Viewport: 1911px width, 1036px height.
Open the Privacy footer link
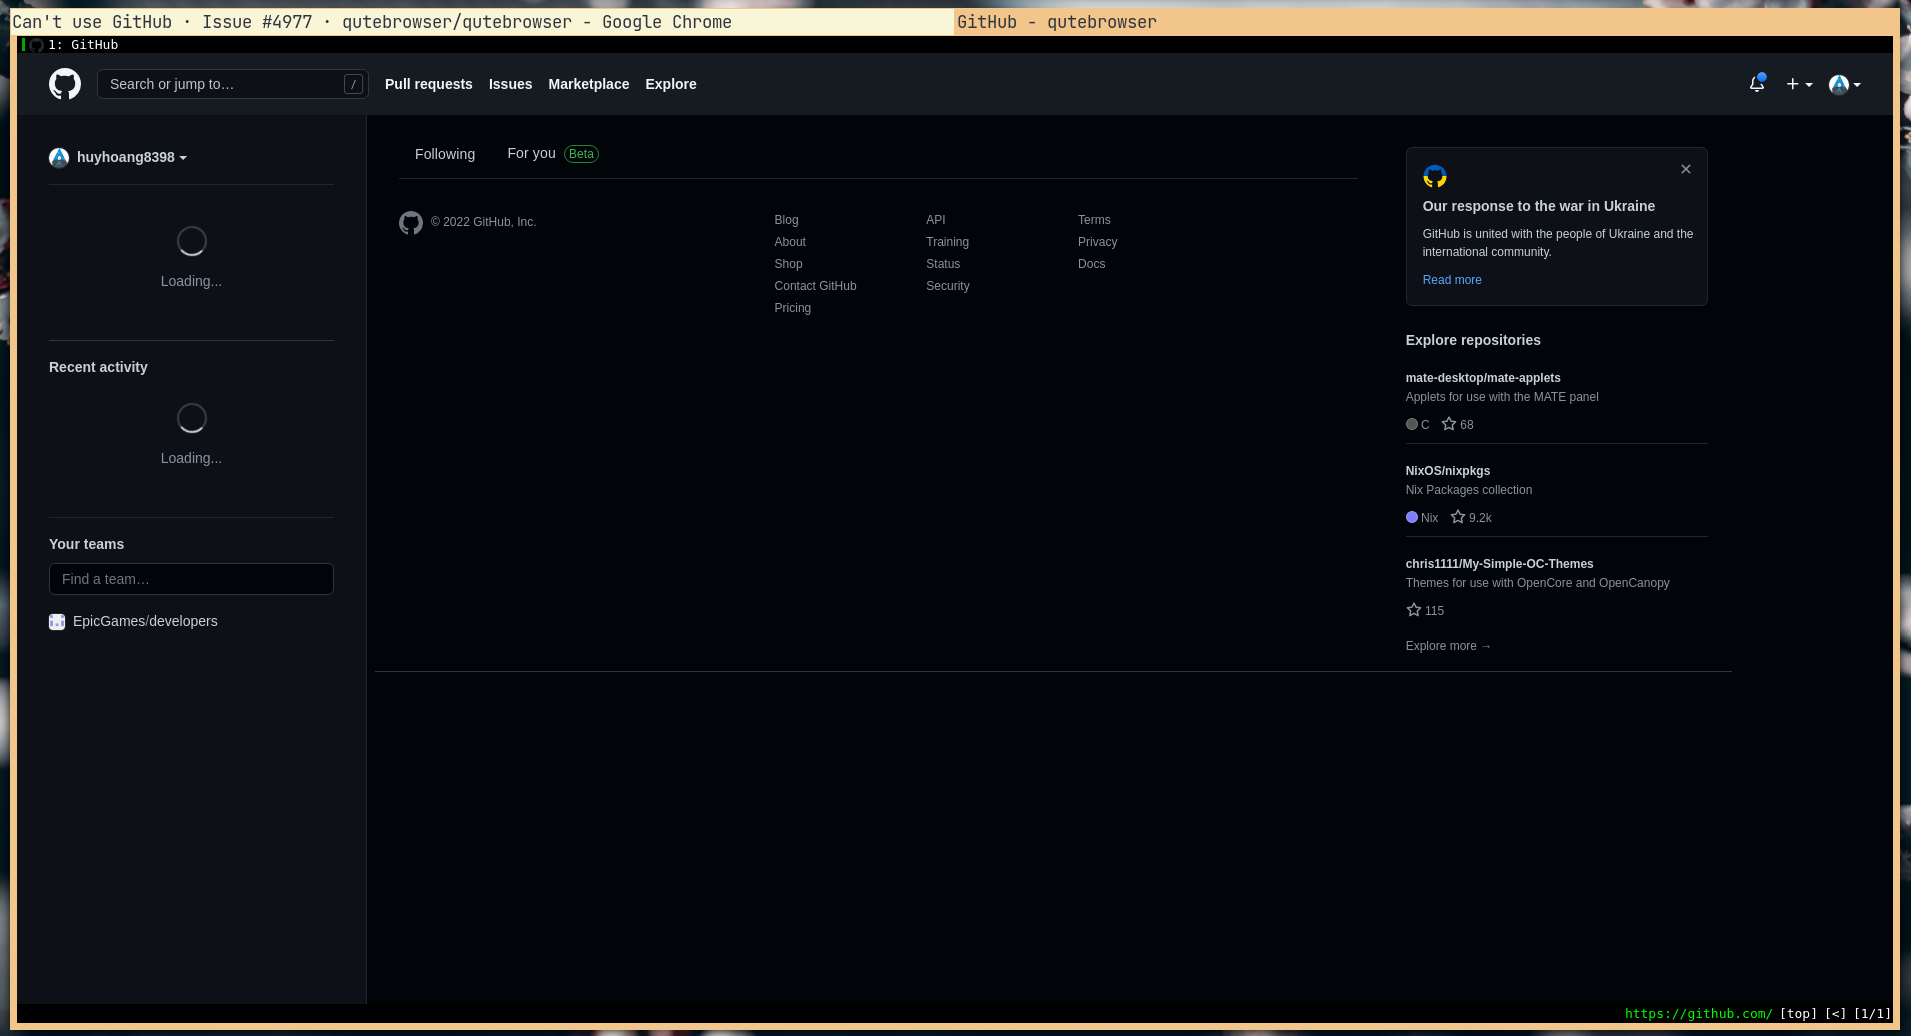coord(1097,242)
